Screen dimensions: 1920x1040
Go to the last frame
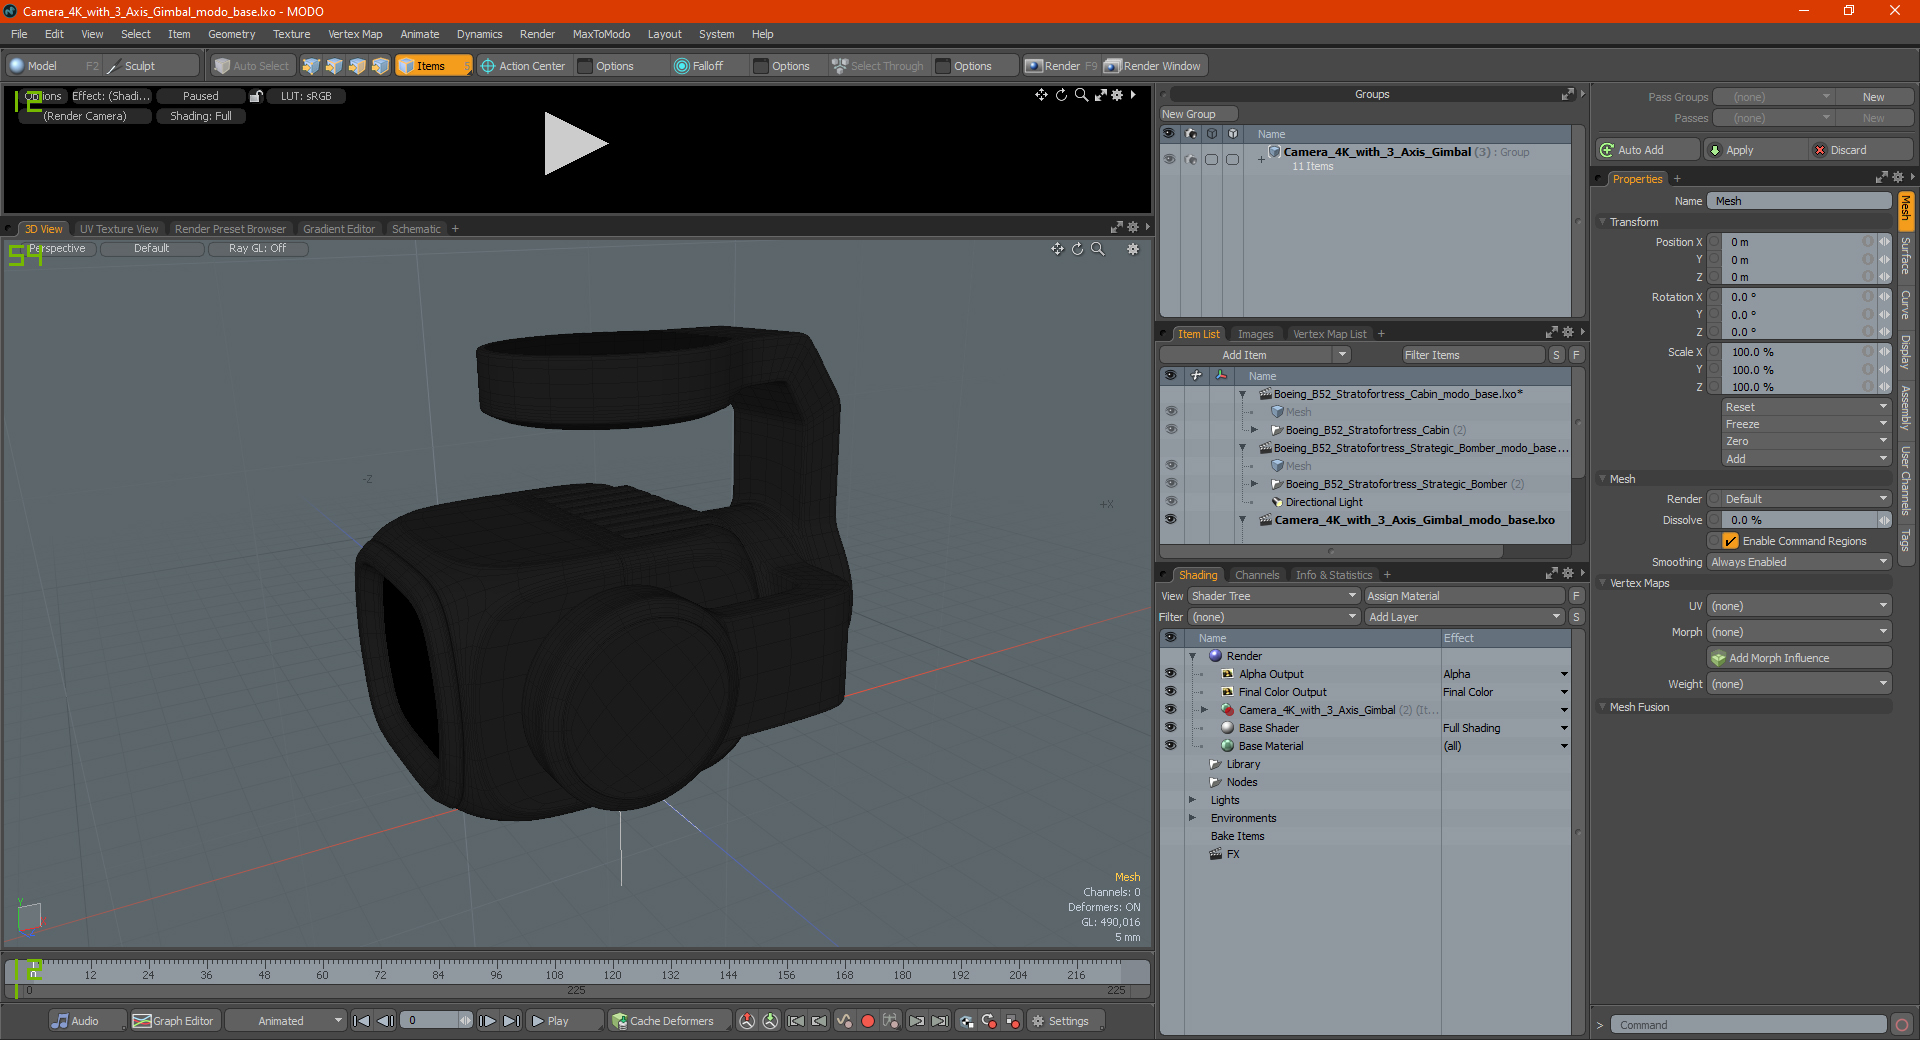pyautogui.click(x=511, y=1021)
